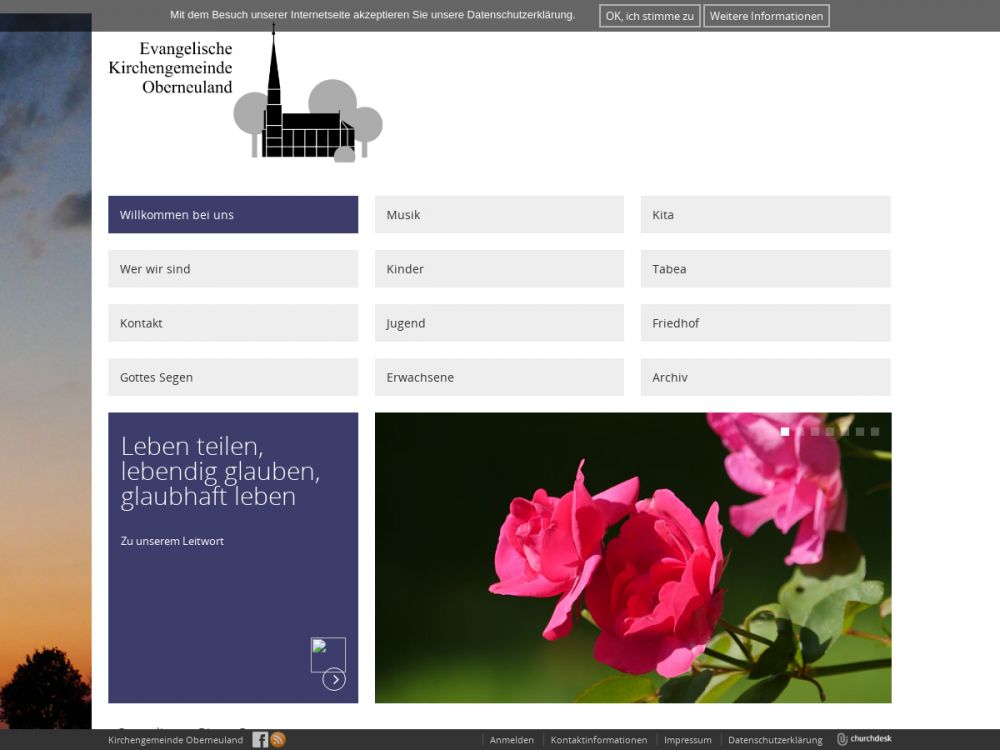Open the 'Willkommen bei uns' menu item
This screenshot has width=1000, height=750.
pyautogui.click(x=233, y=215)
